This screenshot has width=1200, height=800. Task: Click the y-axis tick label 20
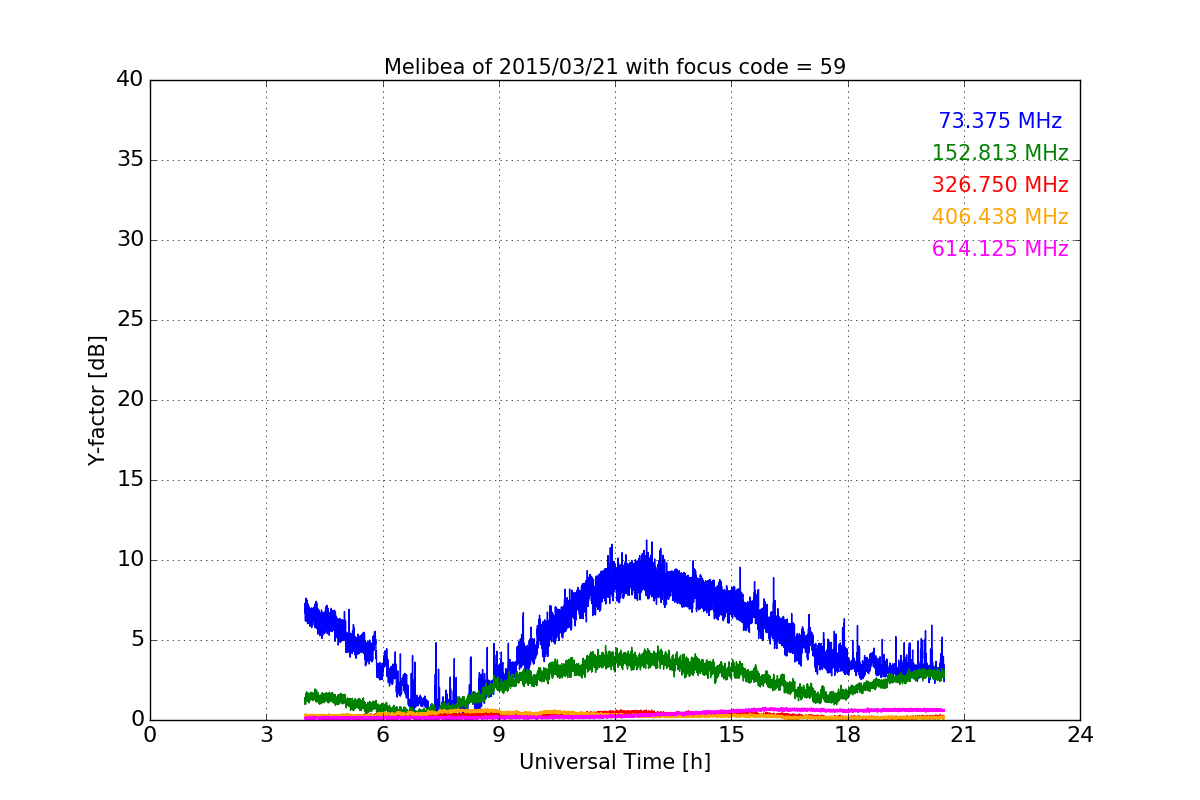[x=130, y=400]
